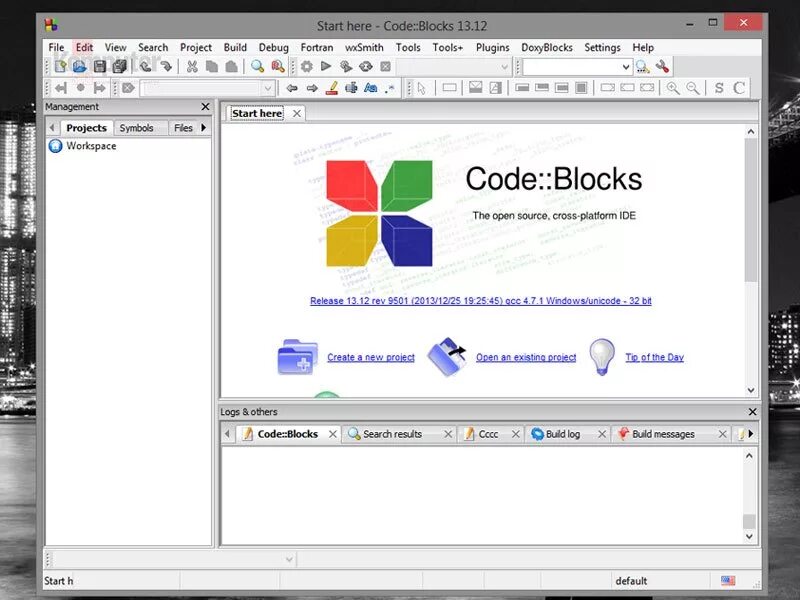Click the Redo arrow icon

(166, 66)
